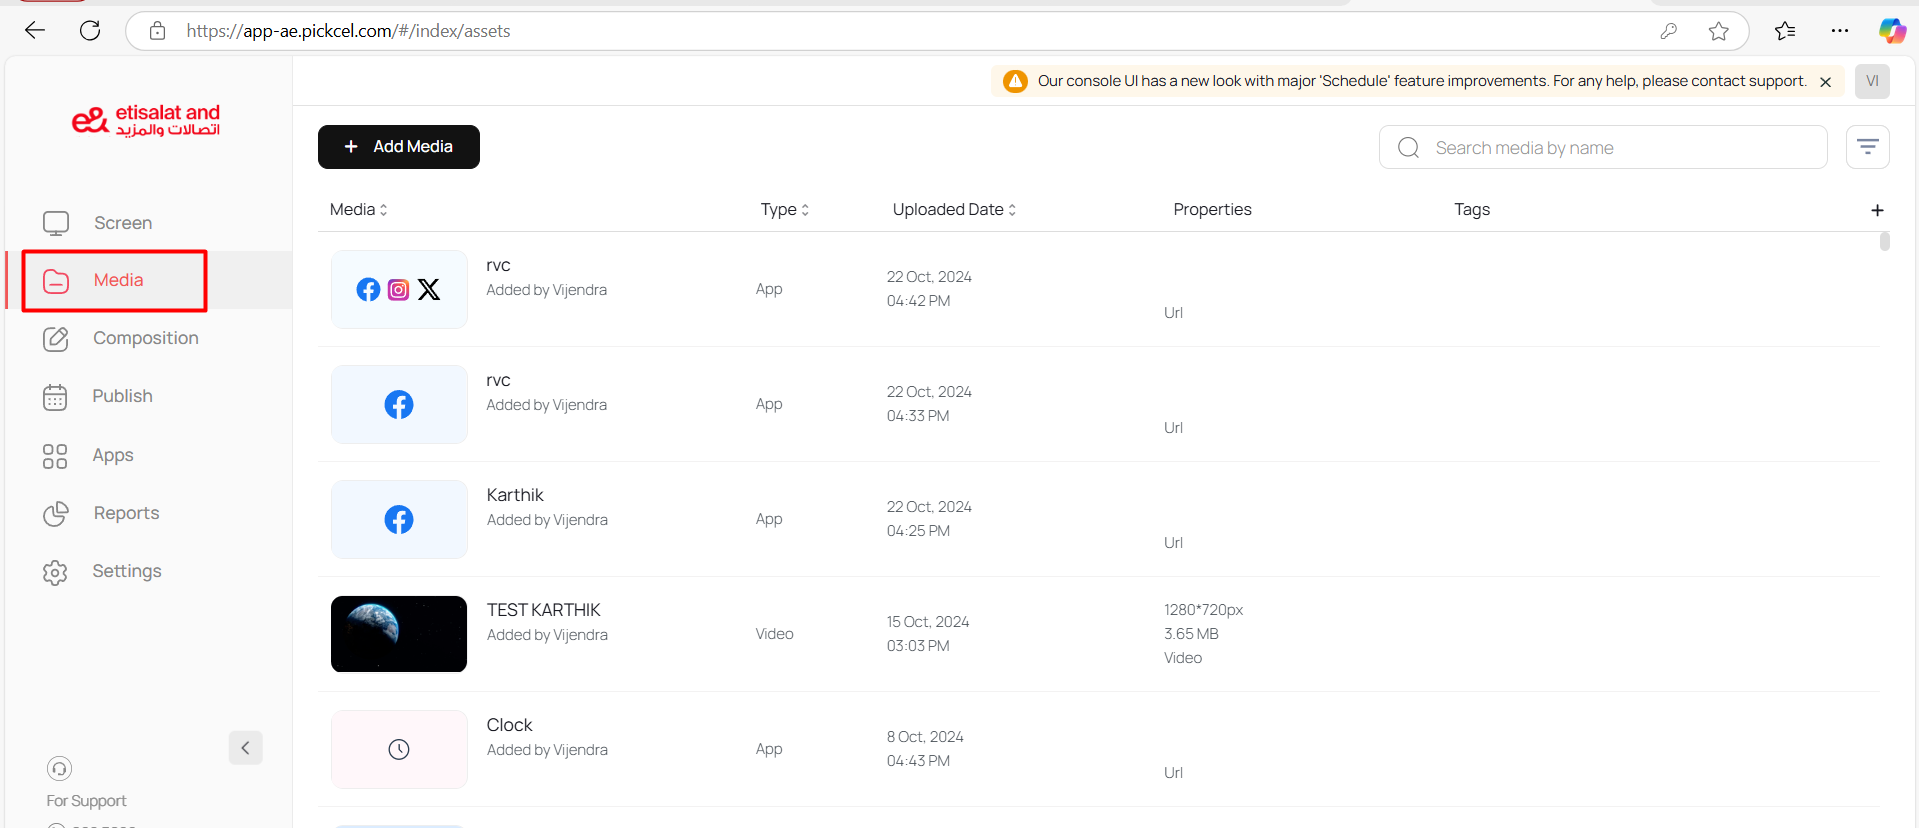Click the browser back arrow
The width and height of the screenshot is (1919, 828).
click(35, 31)
